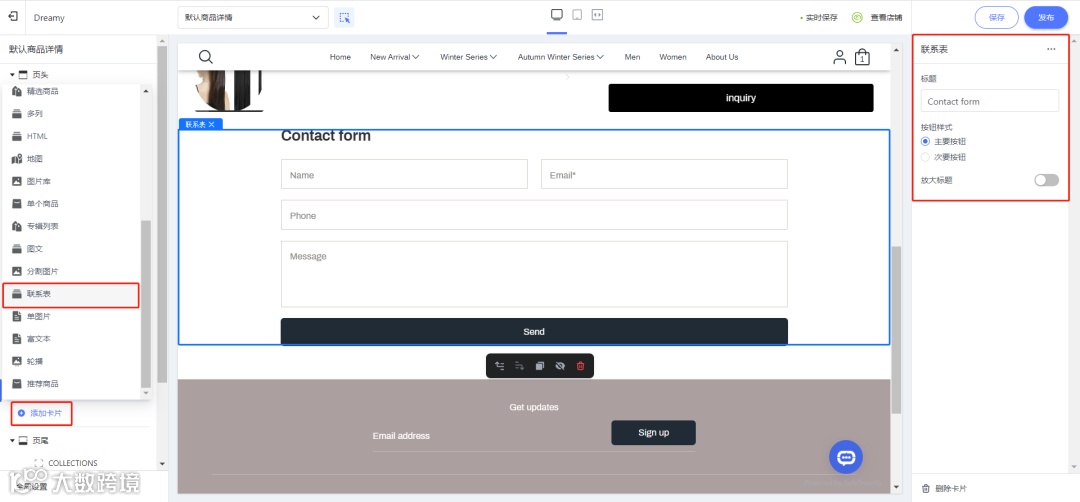Click the preview canvas vertical scrollbar
Viewport: 1080px width, 502px height.
[896, 331]
